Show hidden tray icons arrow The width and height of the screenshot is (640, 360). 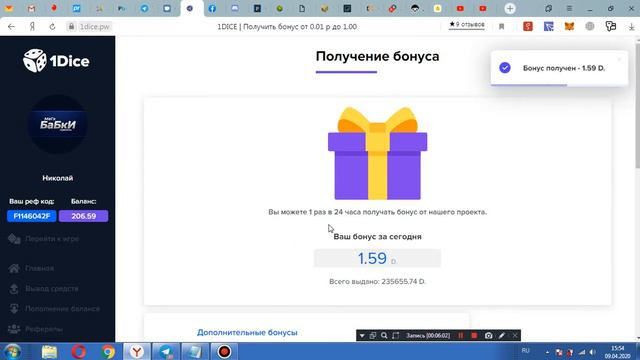point(547,352)
